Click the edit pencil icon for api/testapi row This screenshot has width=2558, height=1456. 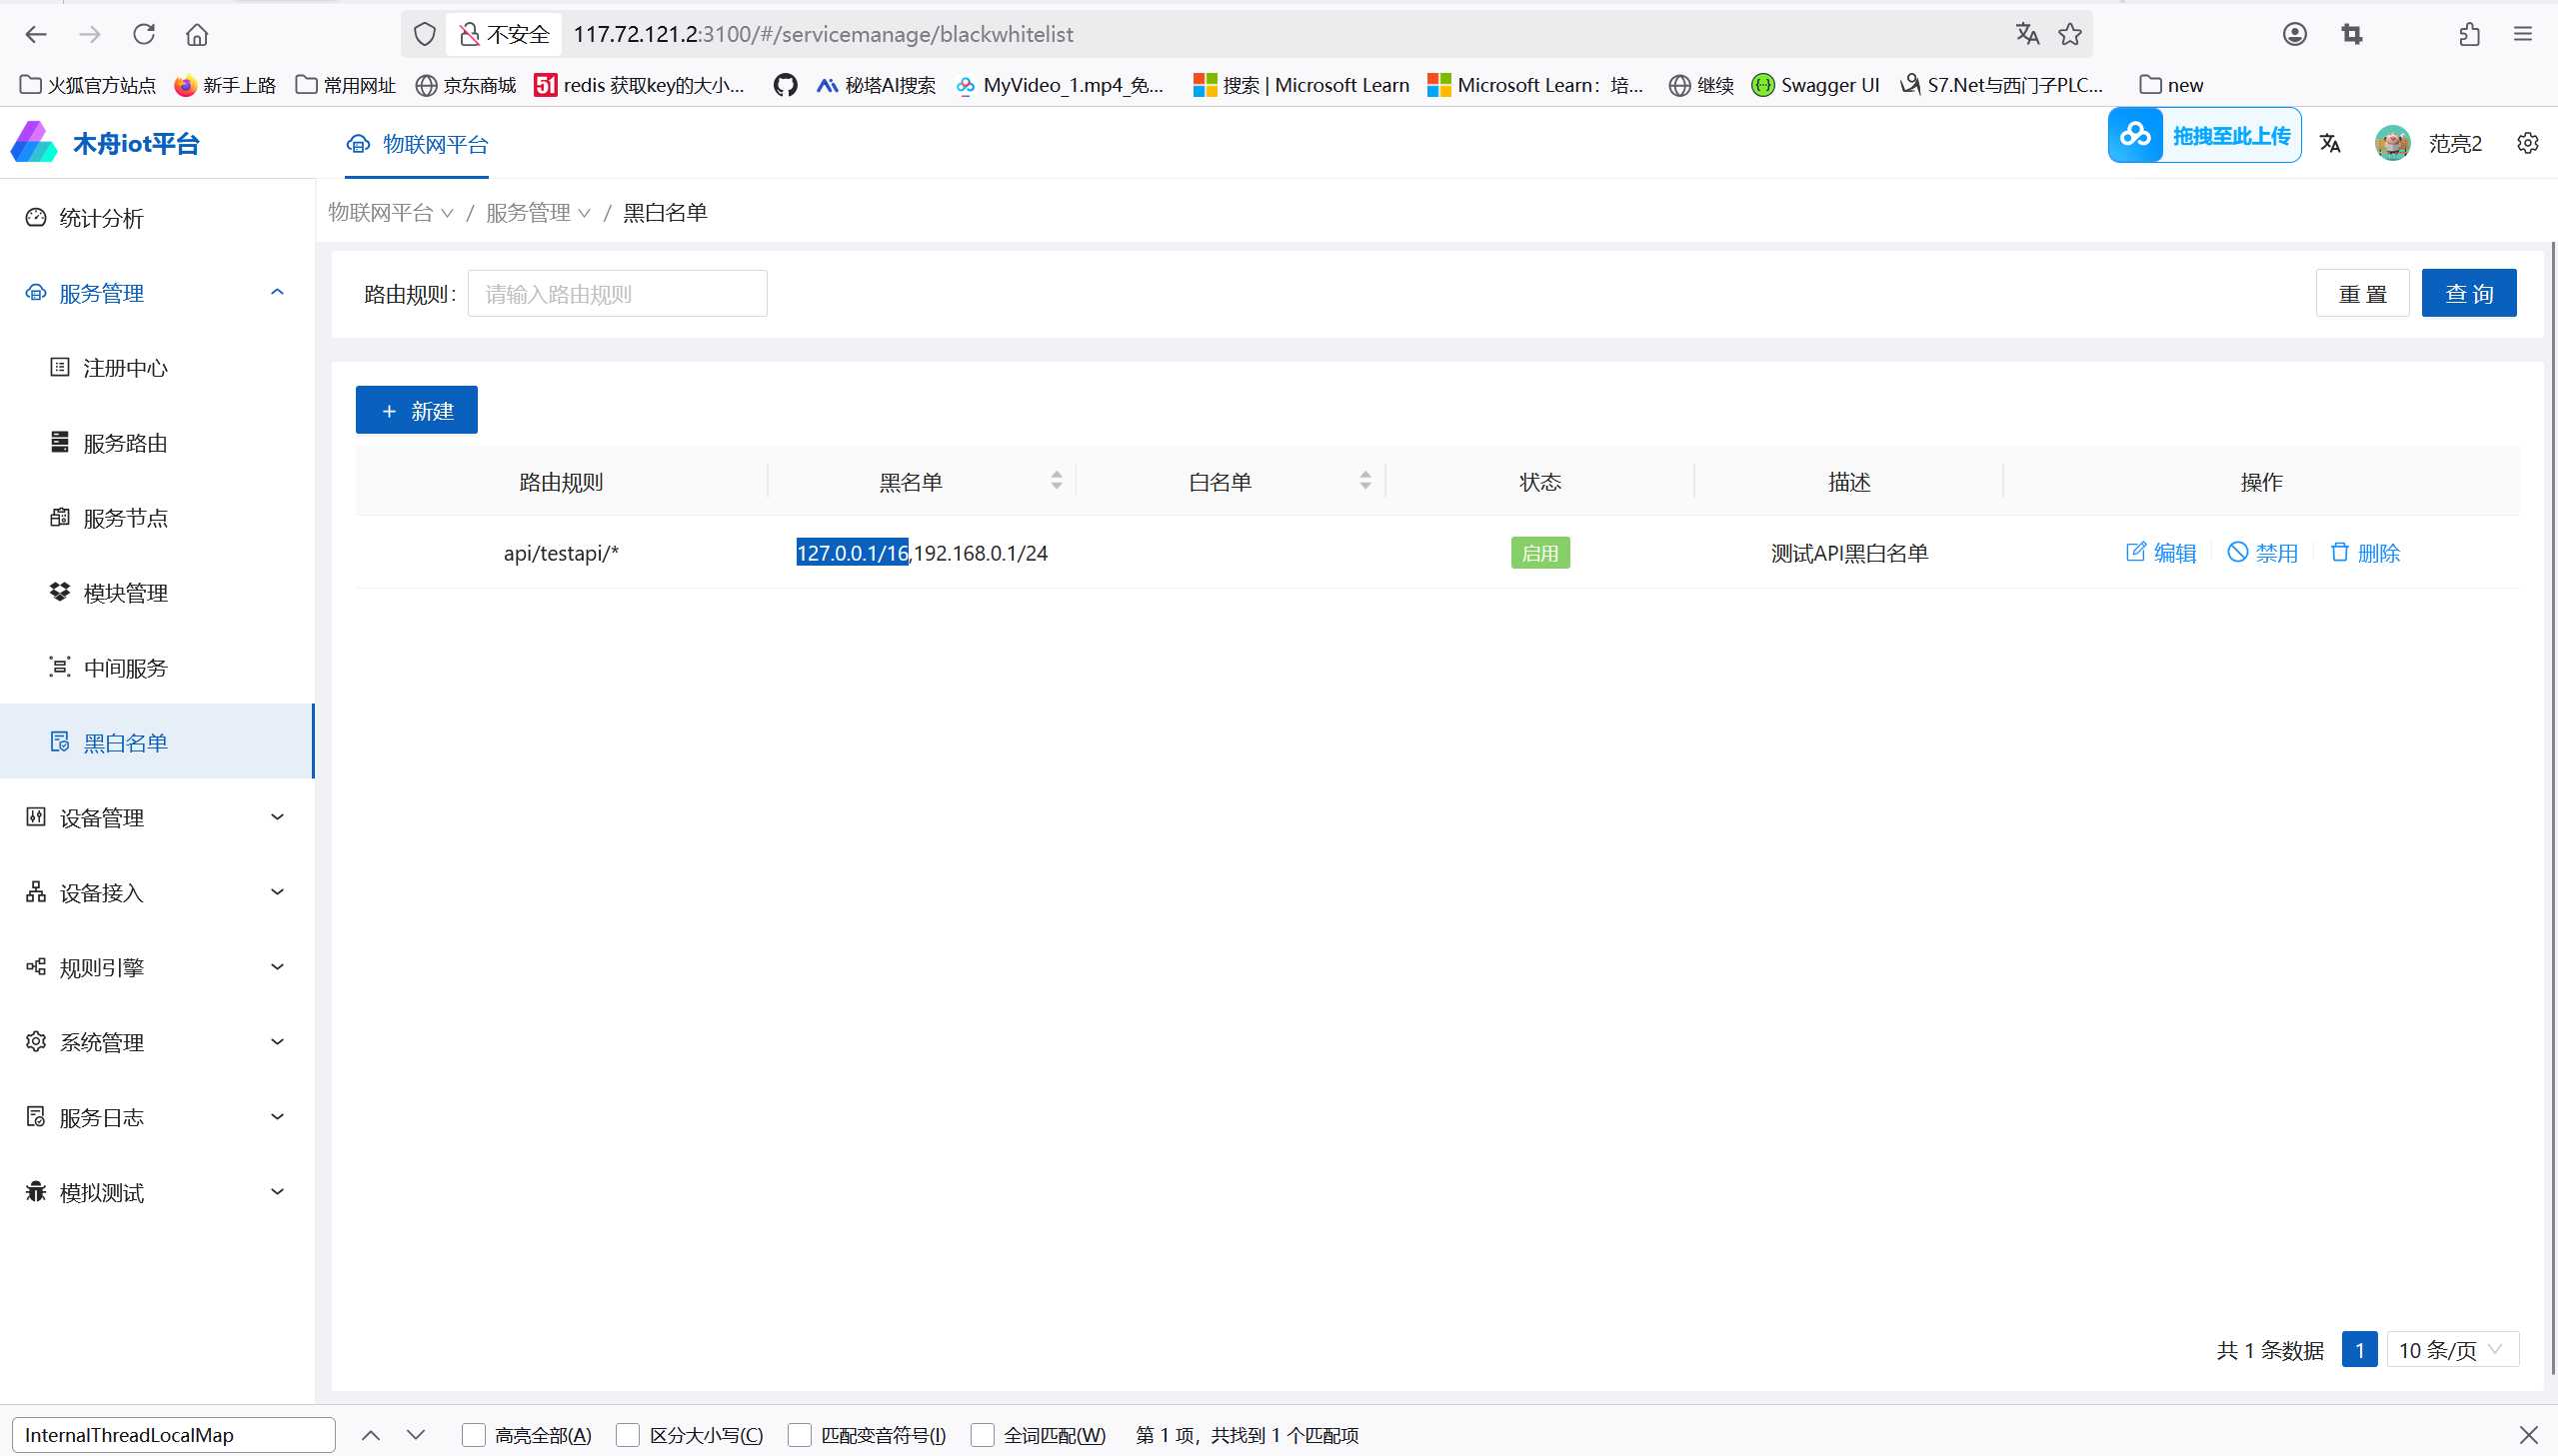[x=2135, y=552]
